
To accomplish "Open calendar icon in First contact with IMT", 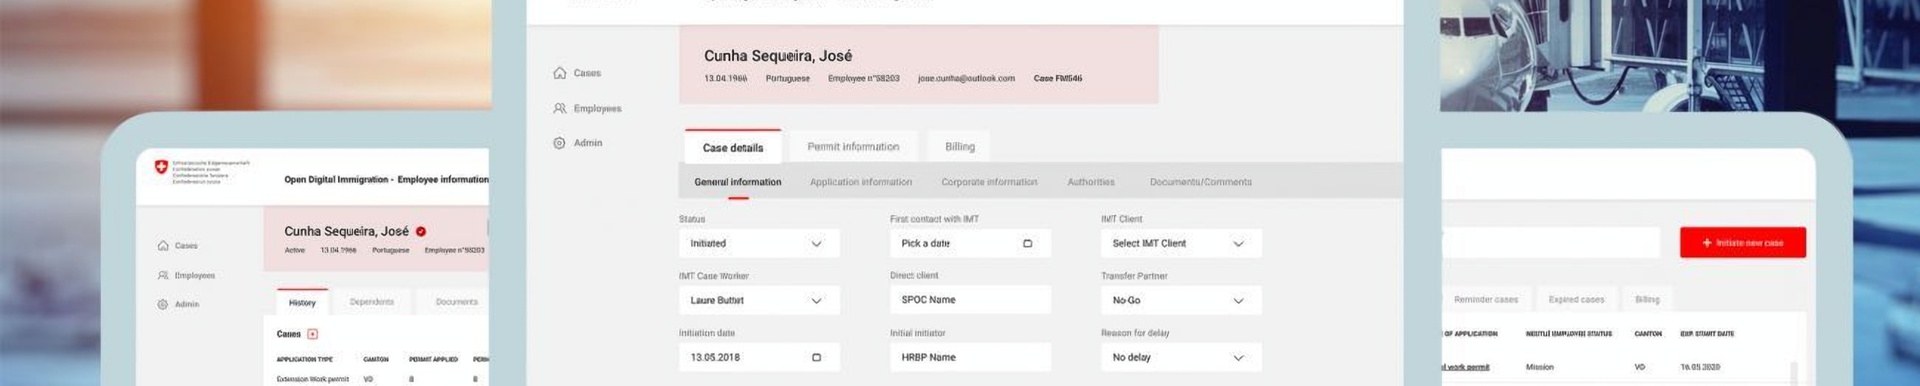I will [1027, 243].
